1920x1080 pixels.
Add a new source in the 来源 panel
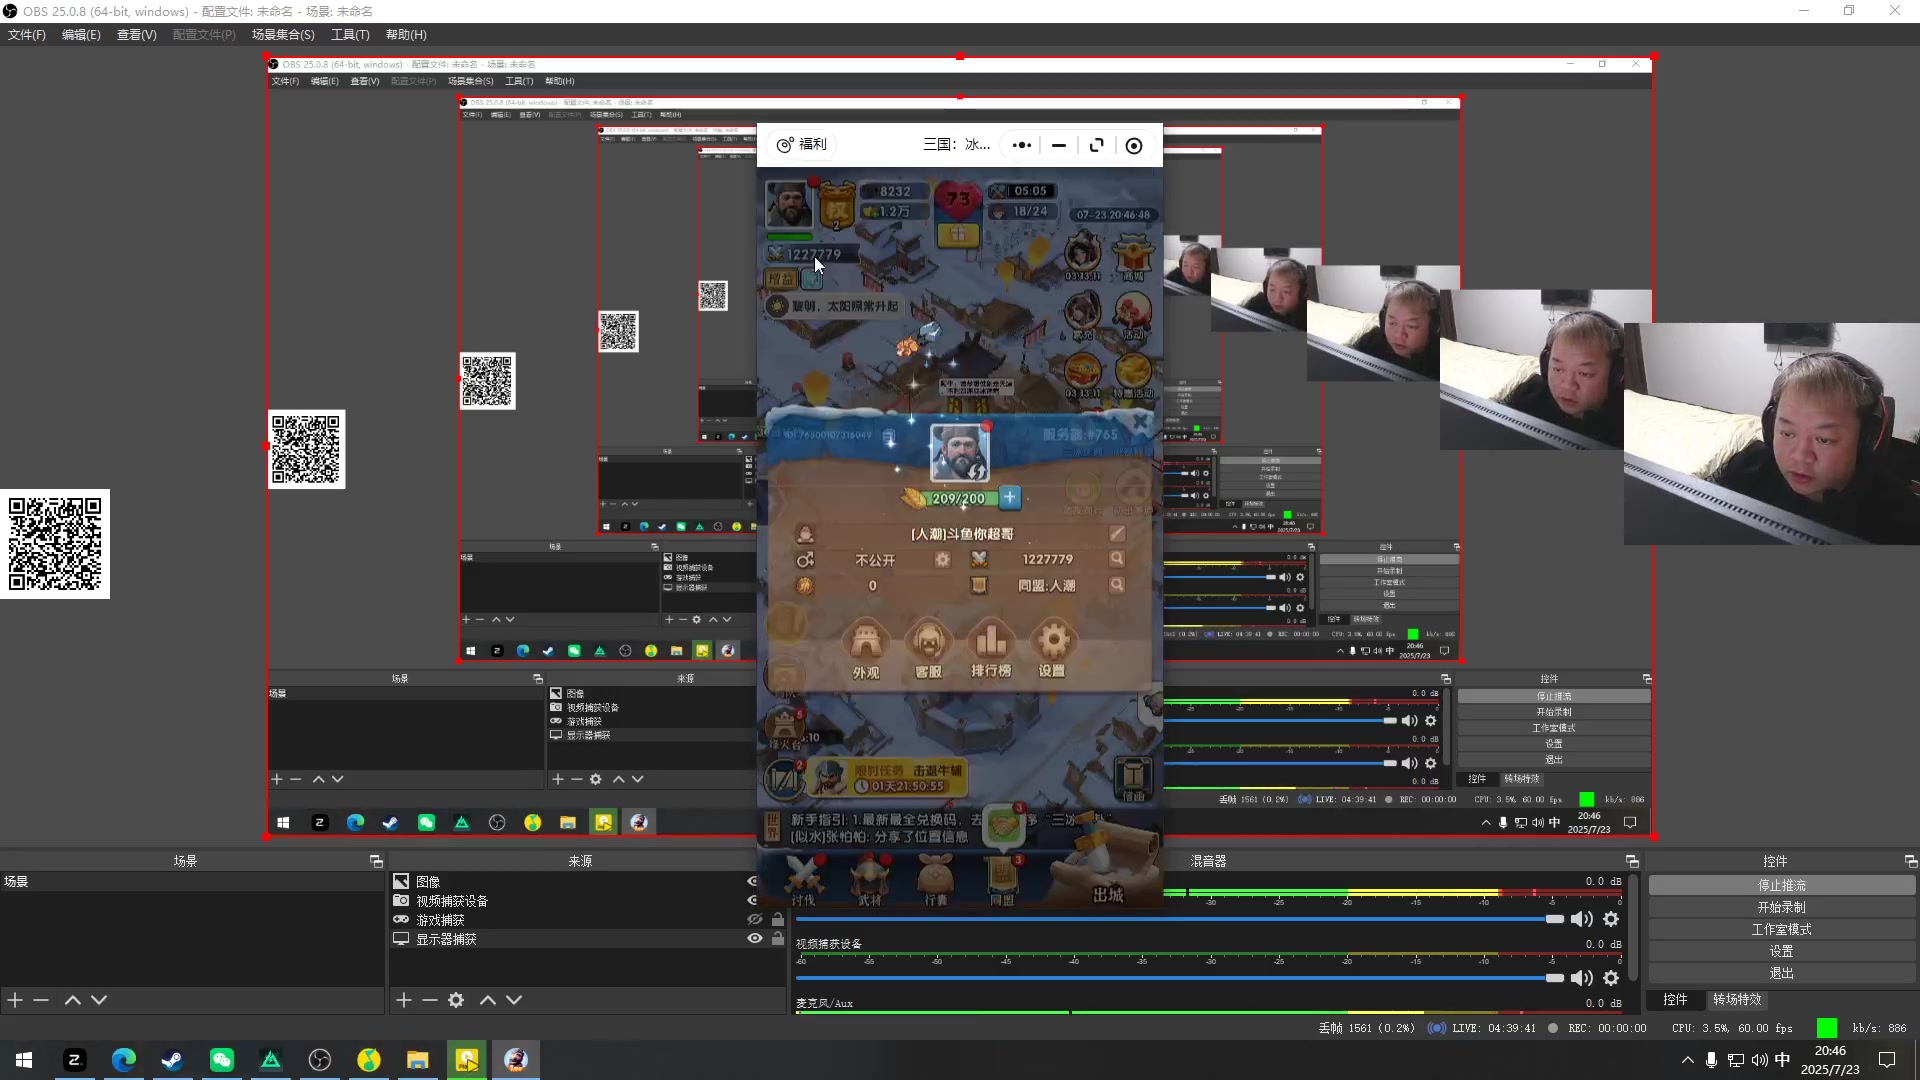404,1000
